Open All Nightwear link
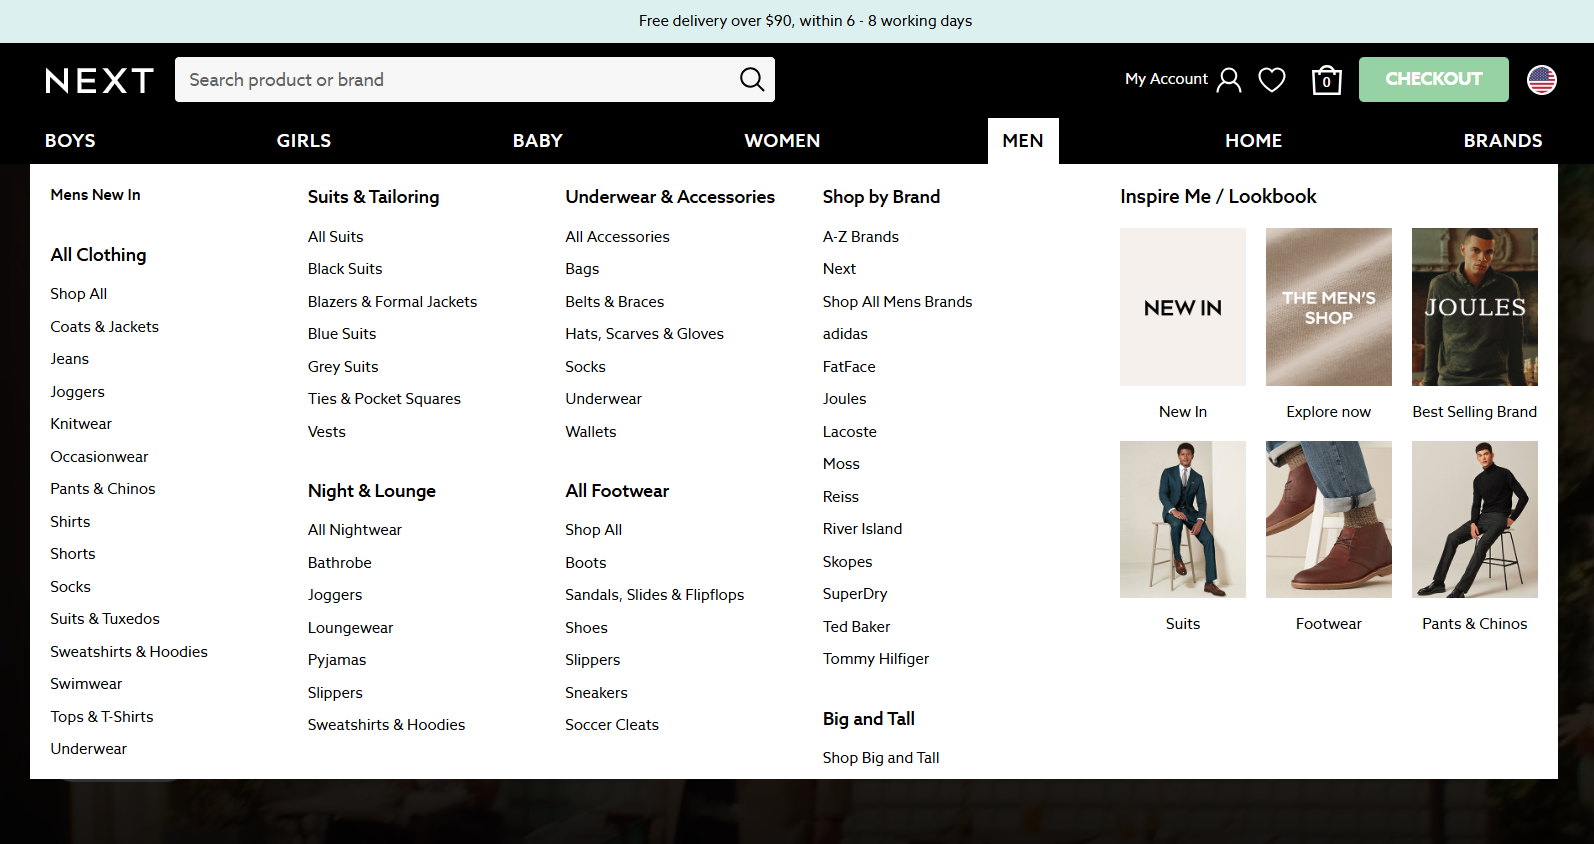1594x844 pixels. [355, 530]
